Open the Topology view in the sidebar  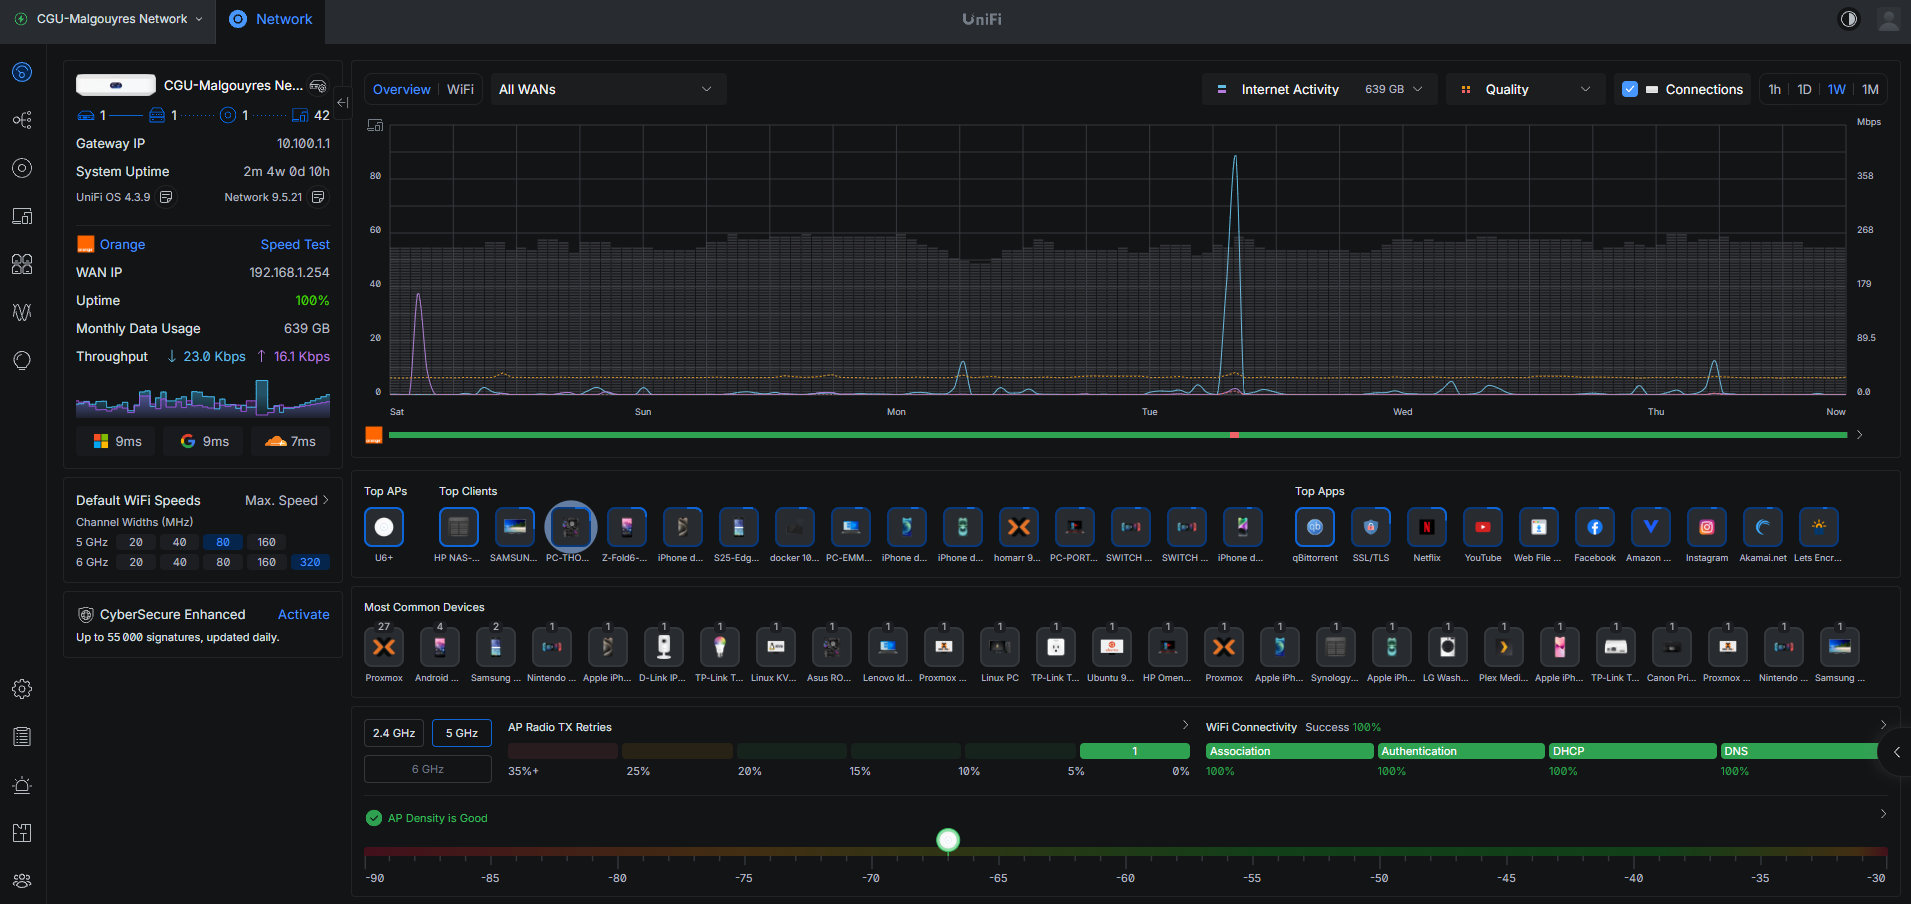click(x=22, y=120)
